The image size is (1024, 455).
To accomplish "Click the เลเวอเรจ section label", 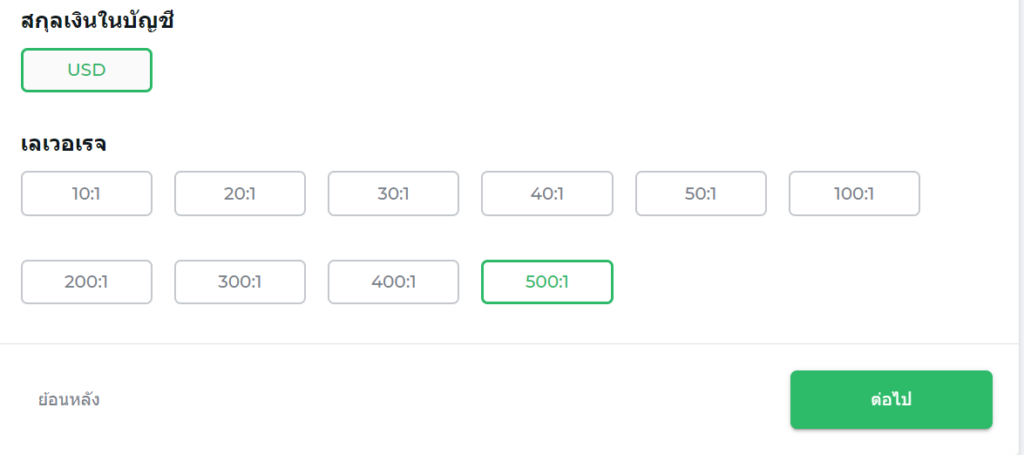I will [64, 143].
